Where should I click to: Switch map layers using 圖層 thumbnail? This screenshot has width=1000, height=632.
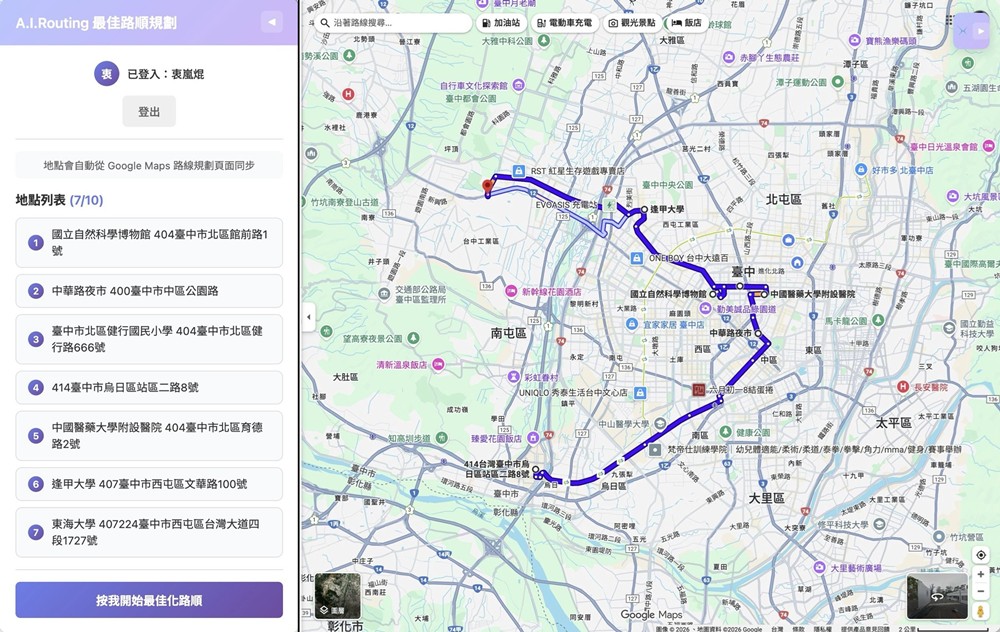point(337,596)
